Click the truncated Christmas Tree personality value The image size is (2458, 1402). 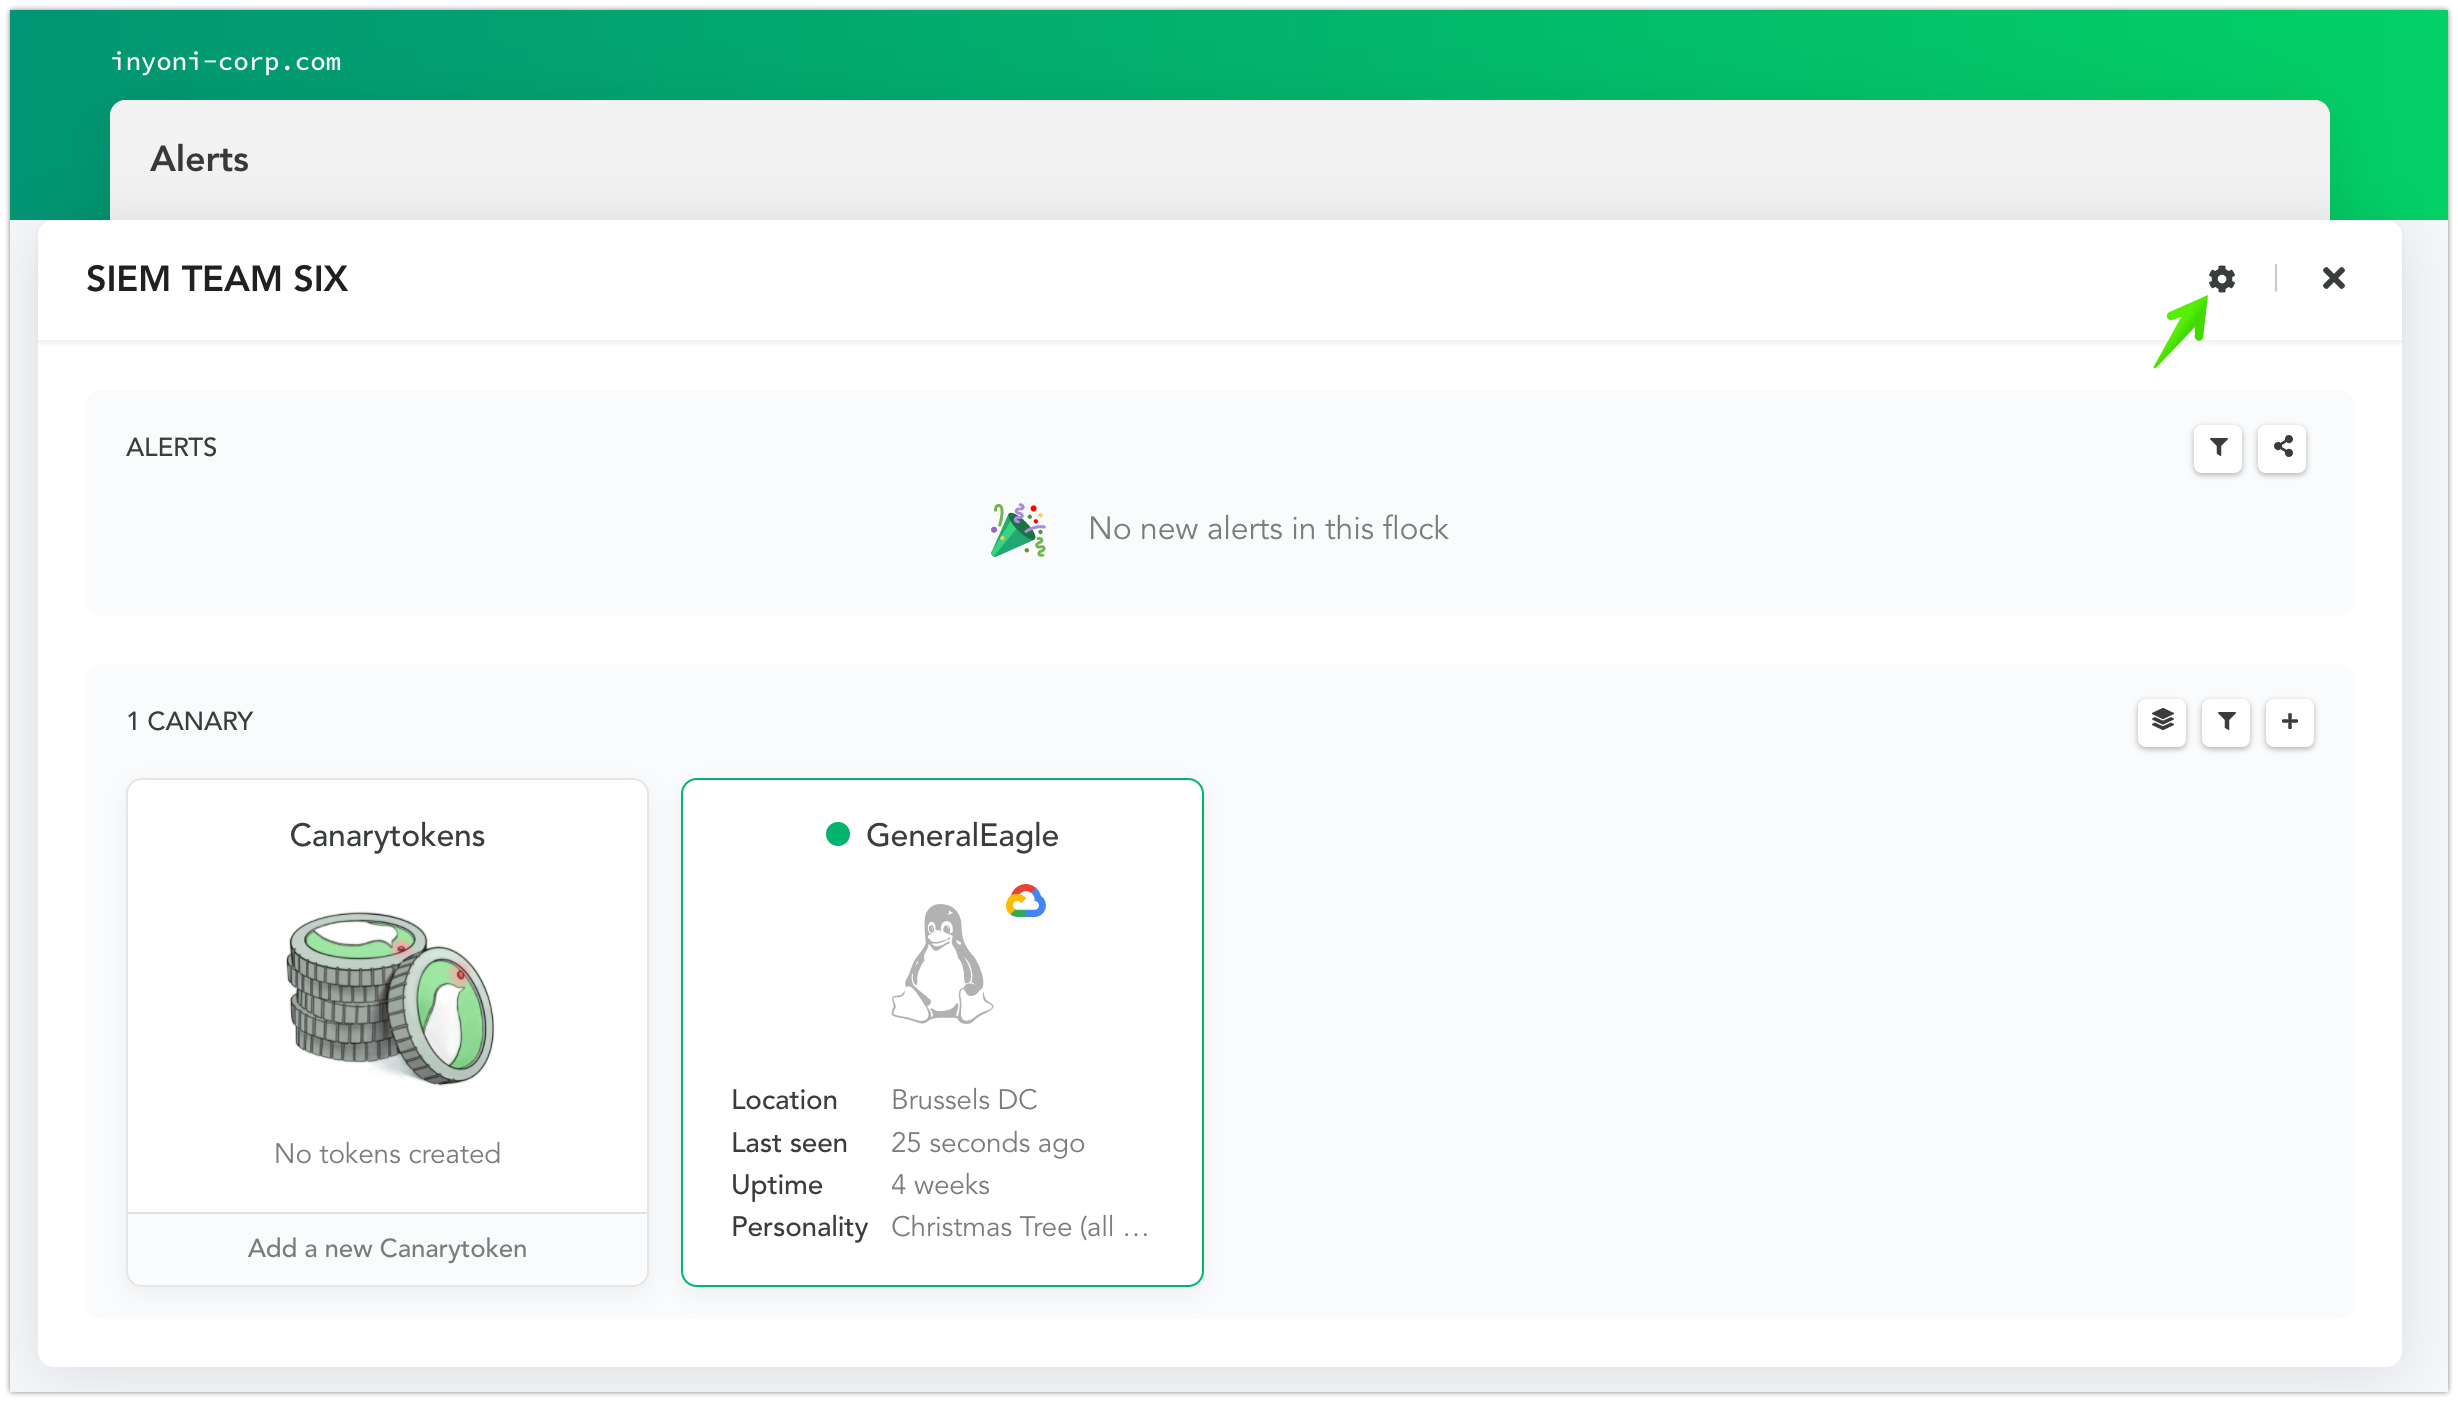point(1019,1227)
